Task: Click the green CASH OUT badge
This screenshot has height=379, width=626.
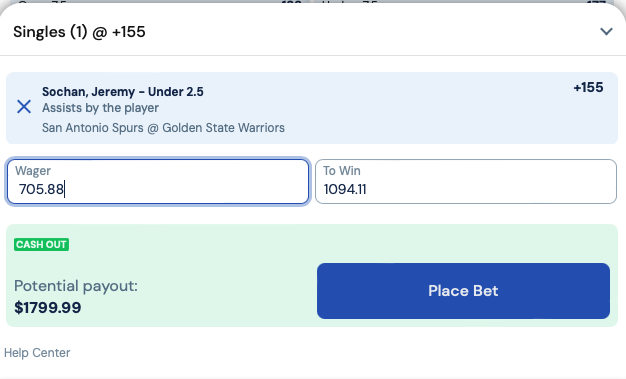Action: point(42,244)
